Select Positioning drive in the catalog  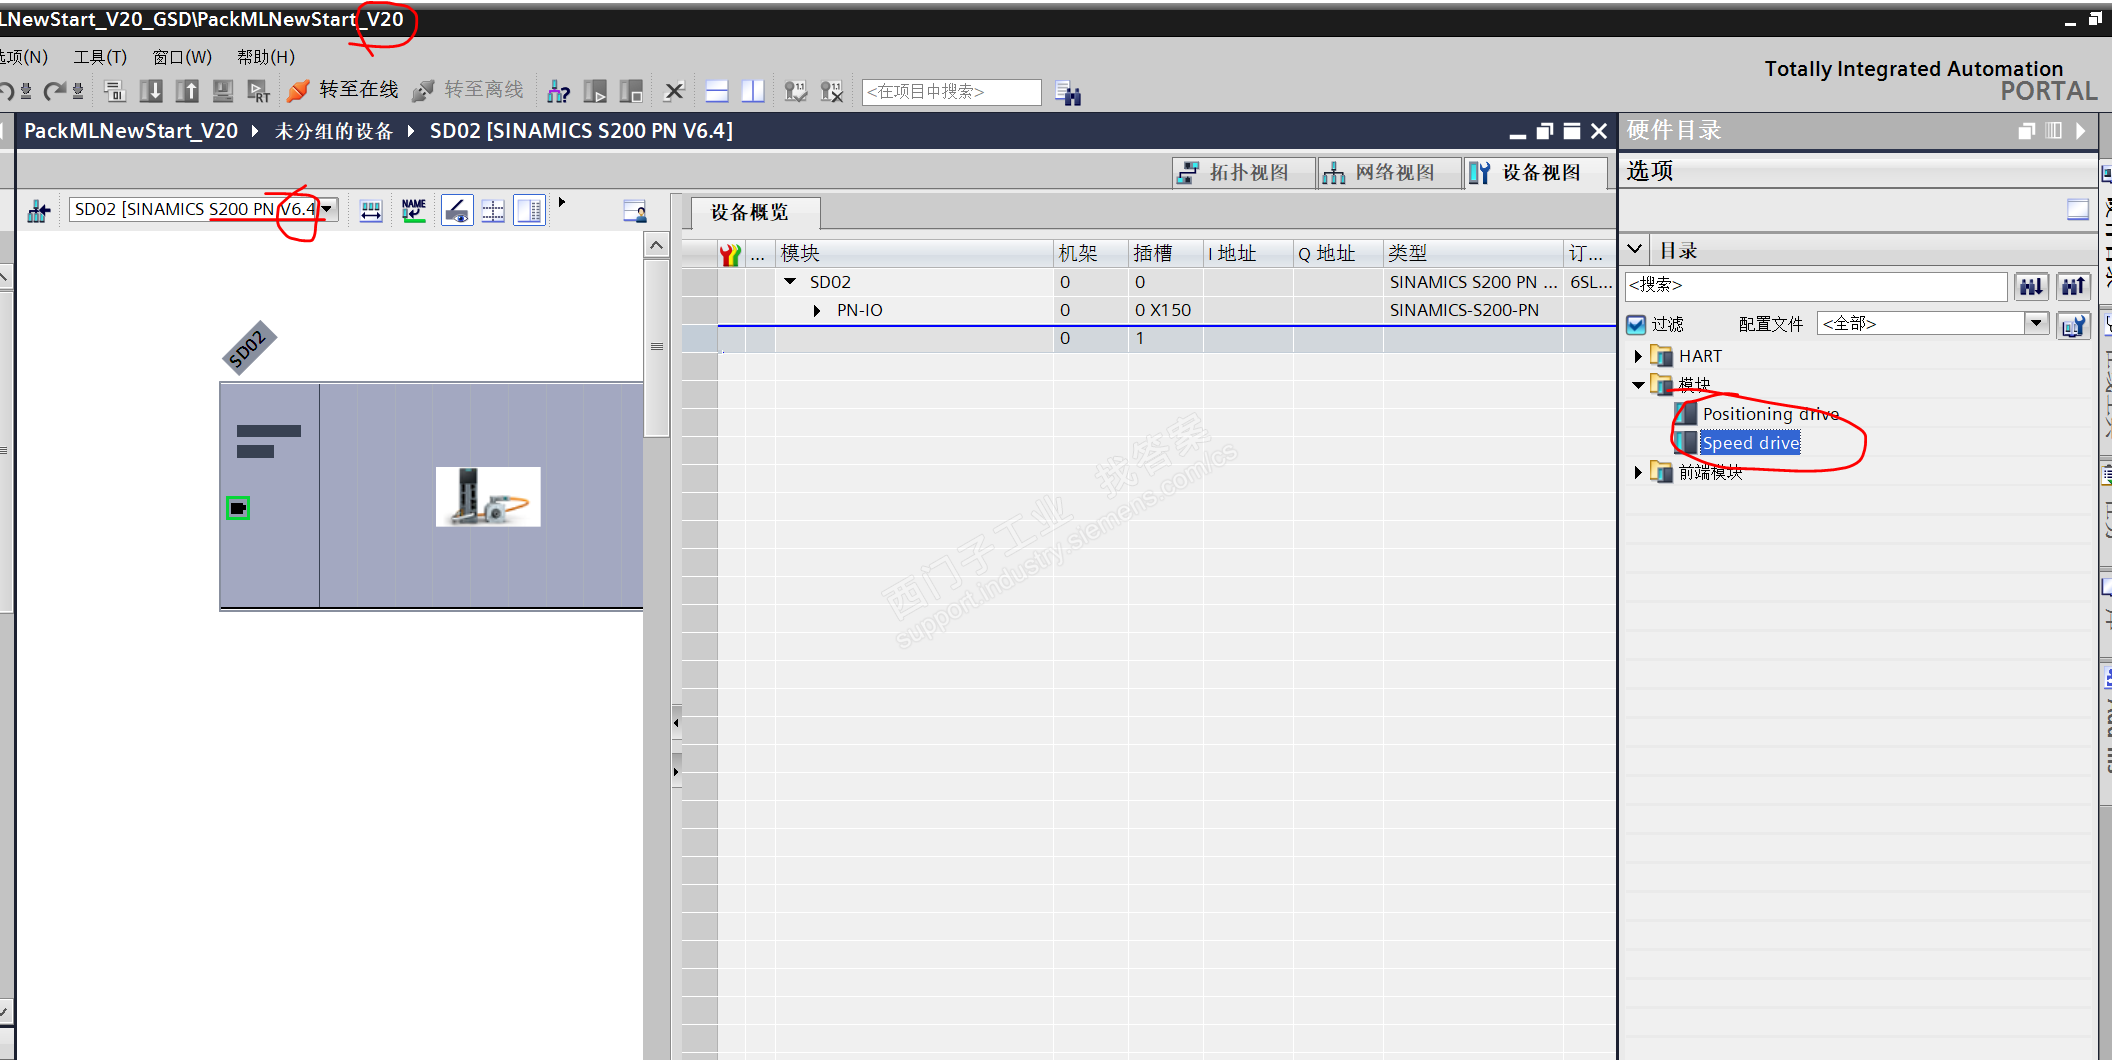click(x=1770, y=414)
